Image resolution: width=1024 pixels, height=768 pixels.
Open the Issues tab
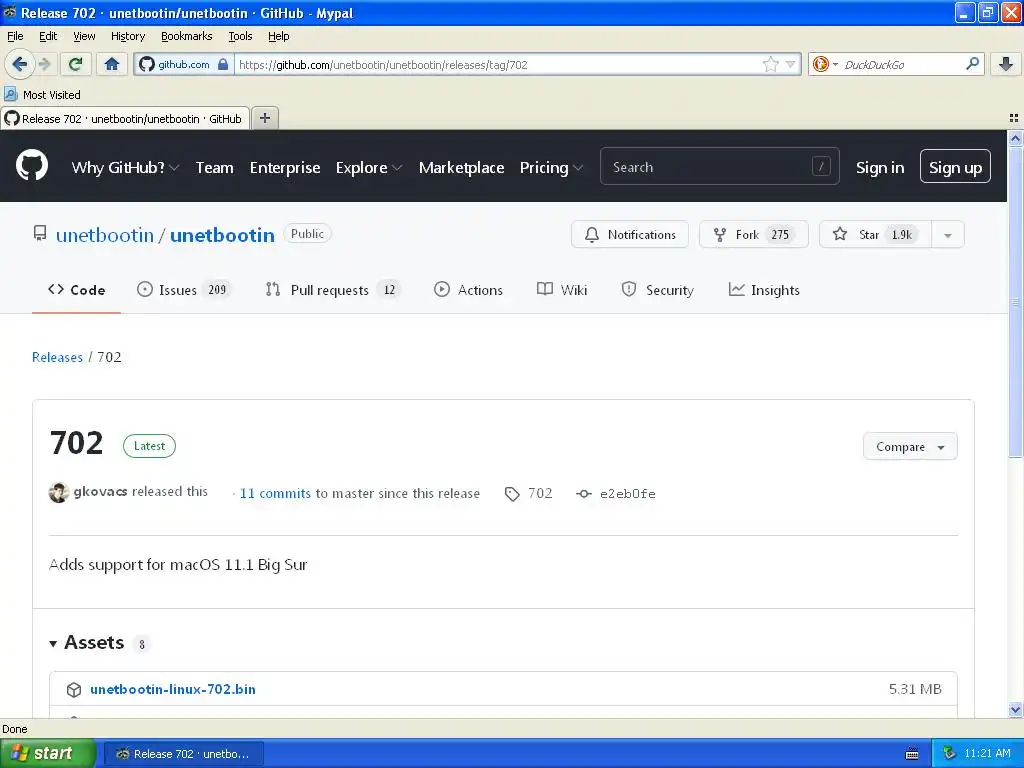pos(184,290)
